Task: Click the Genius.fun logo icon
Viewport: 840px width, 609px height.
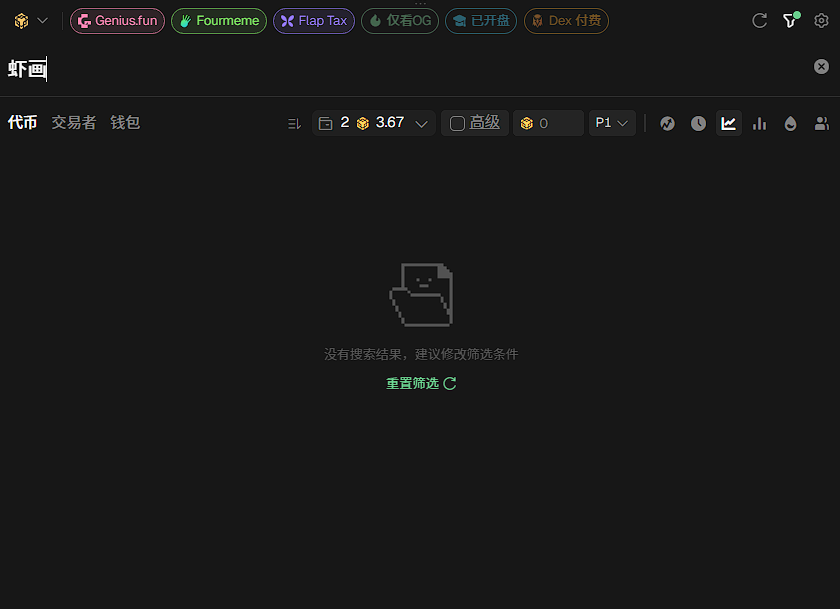Action: coord(84,21)
